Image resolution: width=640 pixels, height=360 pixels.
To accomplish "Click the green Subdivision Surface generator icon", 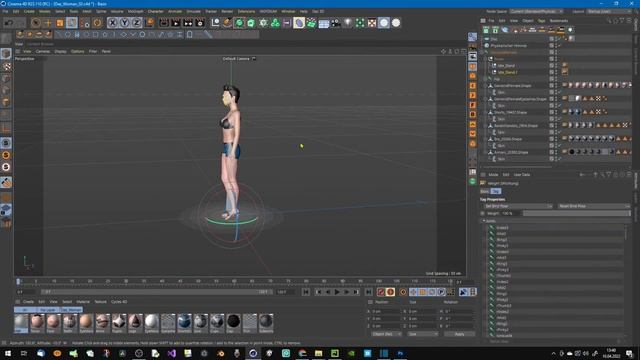I will point(239,23).
